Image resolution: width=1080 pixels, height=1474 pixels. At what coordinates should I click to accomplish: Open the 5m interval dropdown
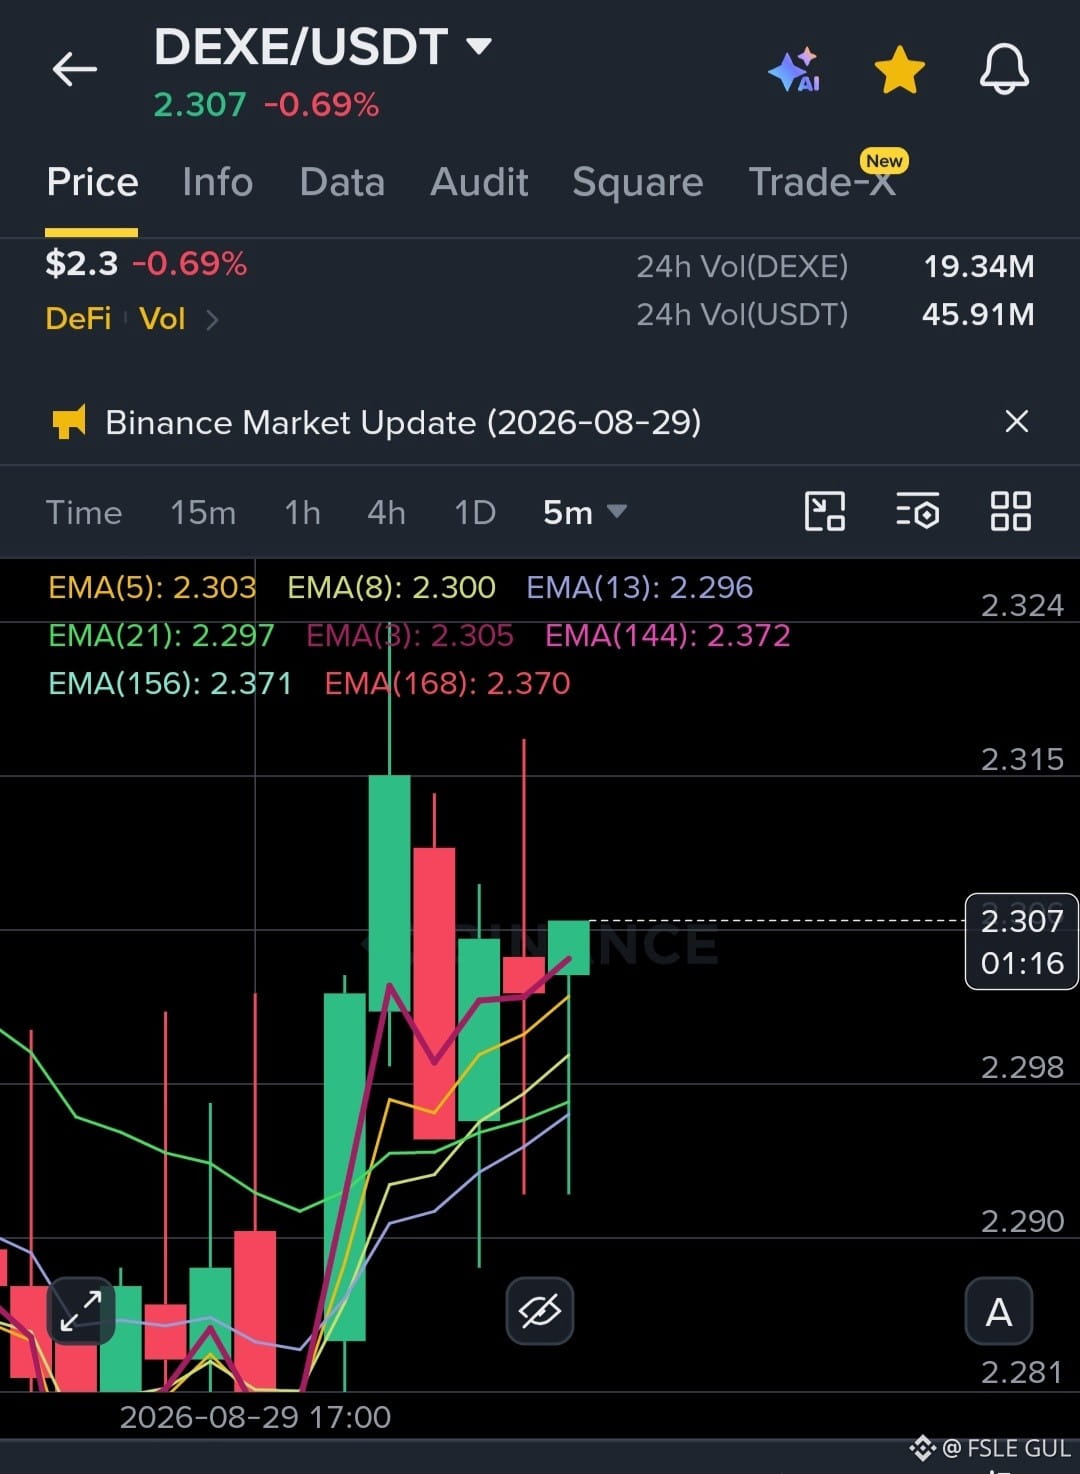[x=584, y=512]
